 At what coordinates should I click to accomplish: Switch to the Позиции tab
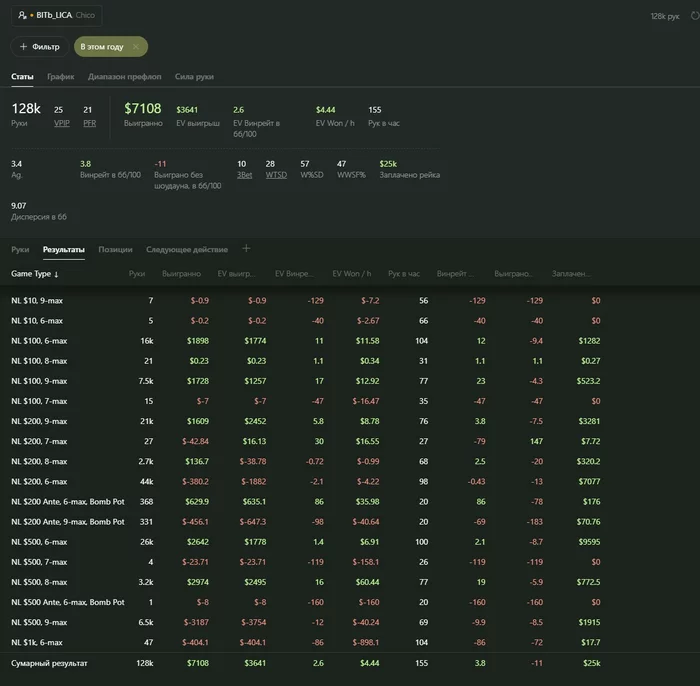click(x=115, y=249)
